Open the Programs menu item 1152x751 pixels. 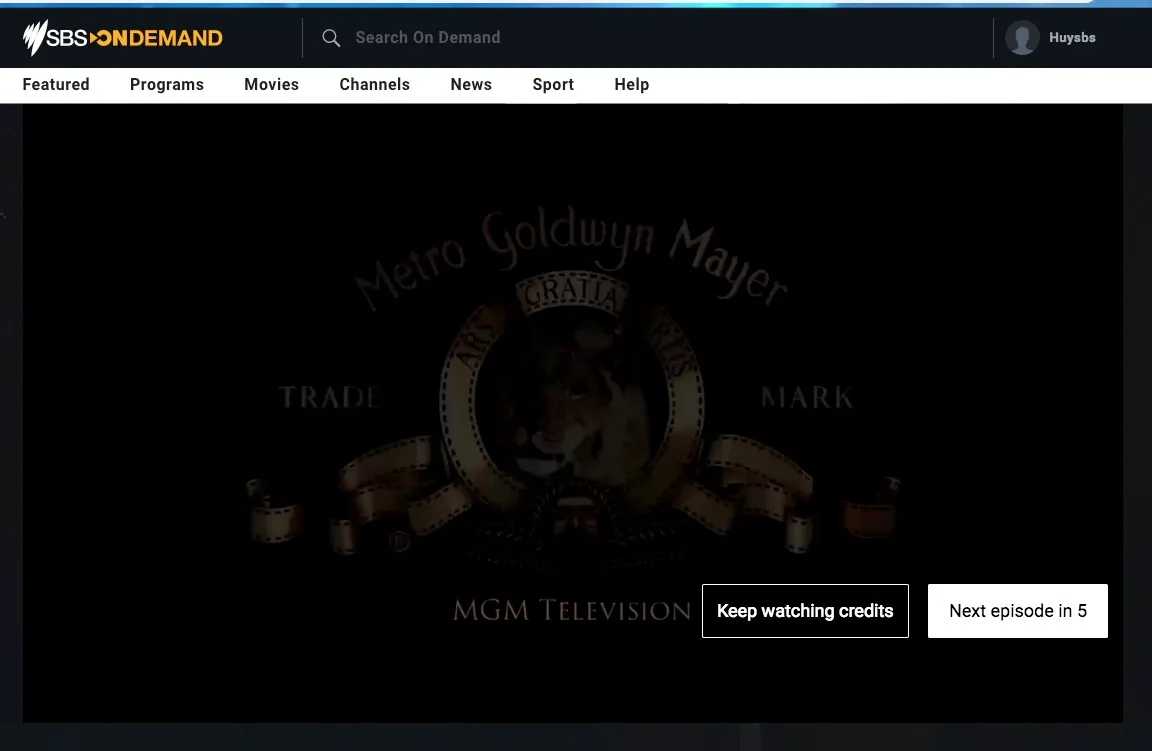167,85
